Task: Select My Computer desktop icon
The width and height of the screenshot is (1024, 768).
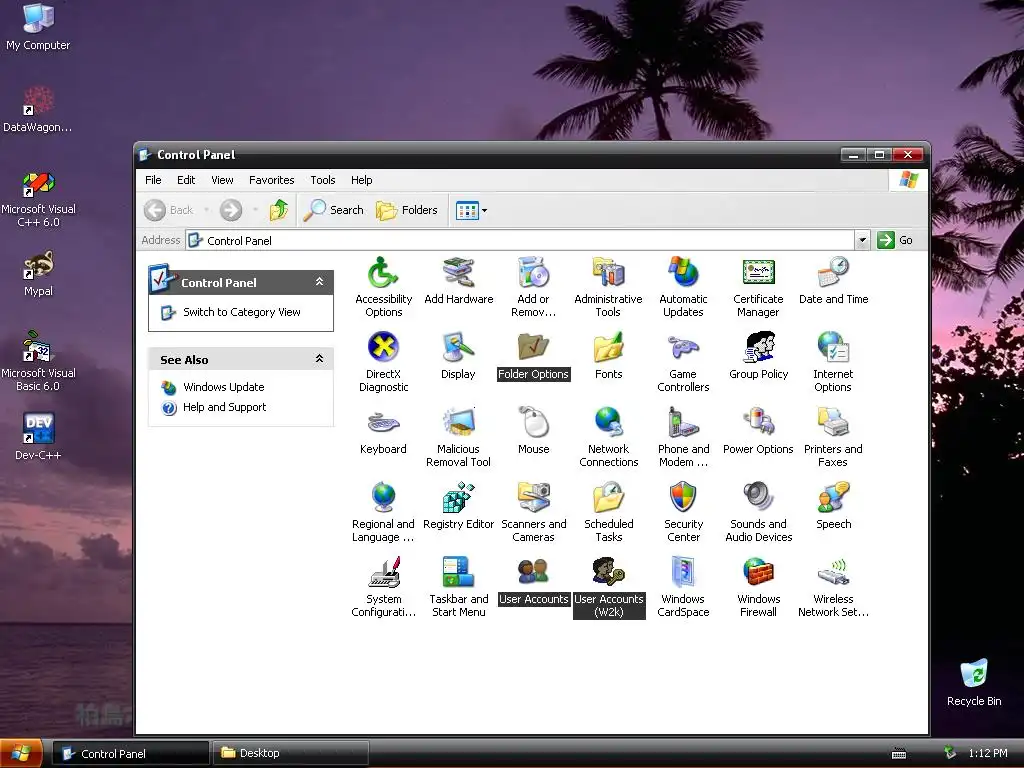Action: click(38, 27)
